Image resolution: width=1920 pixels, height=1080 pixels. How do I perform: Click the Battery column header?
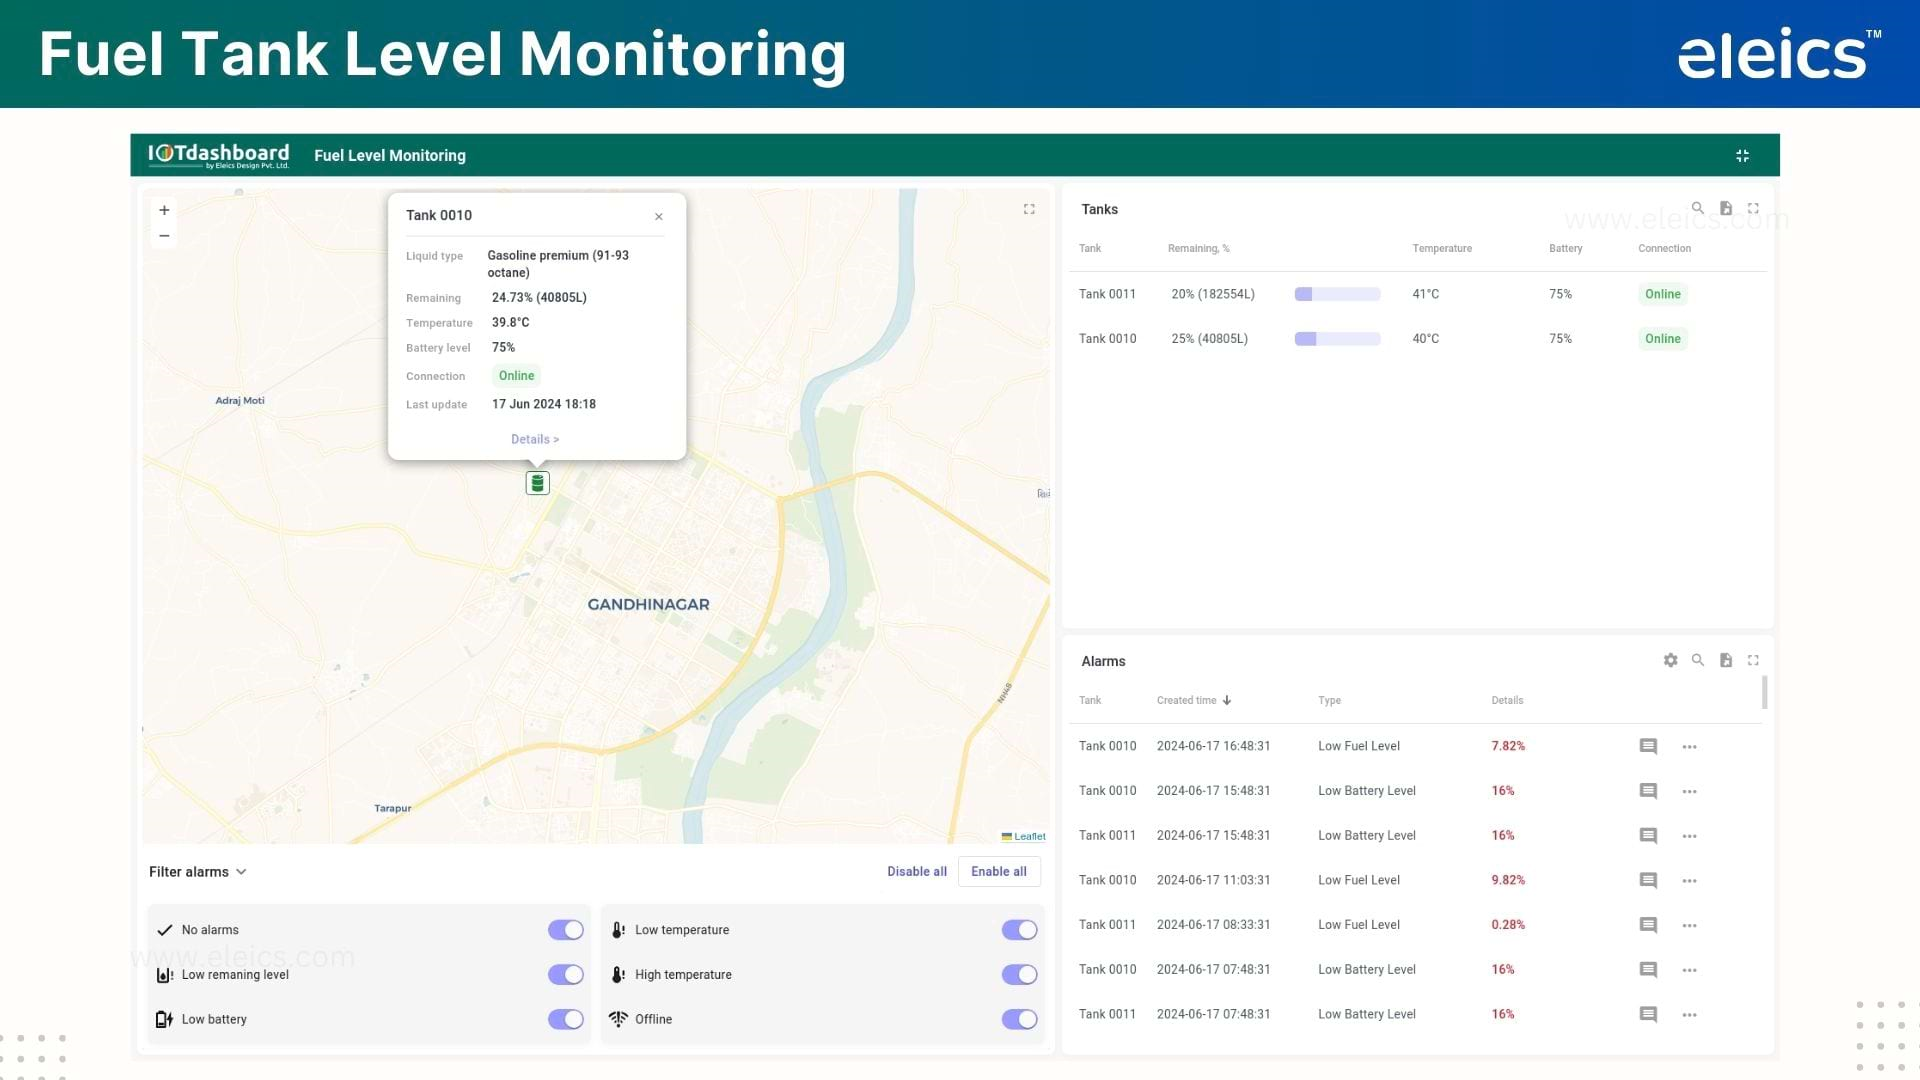tap(1566, 249)
